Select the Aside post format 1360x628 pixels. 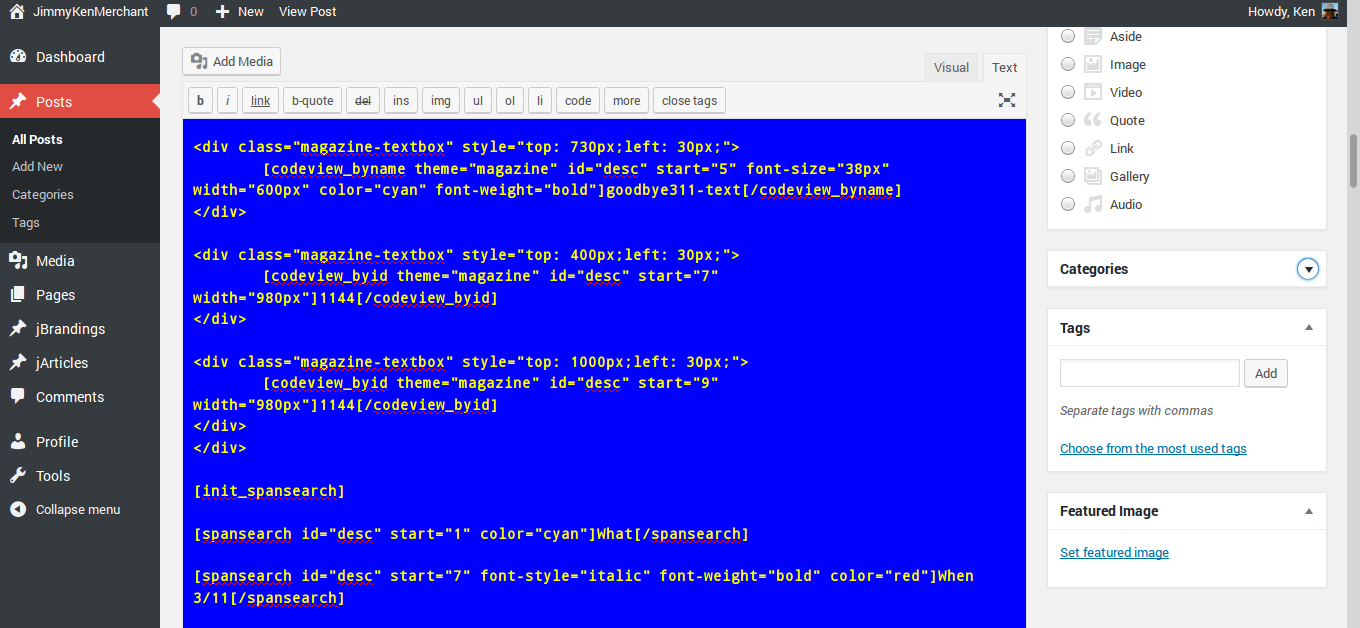point(1068,36)
